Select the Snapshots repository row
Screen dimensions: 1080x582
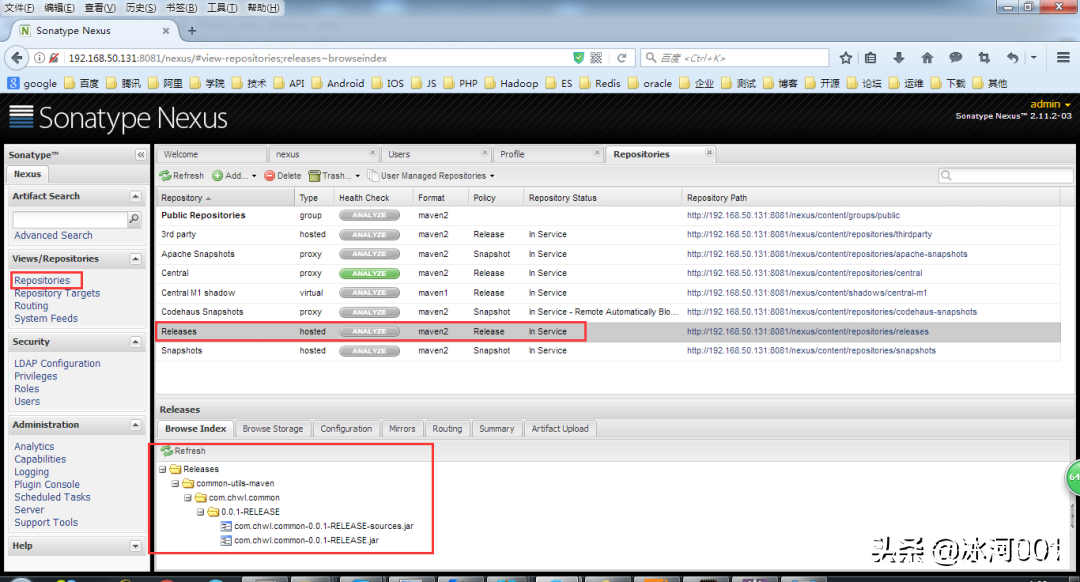(x=608, y=351)
